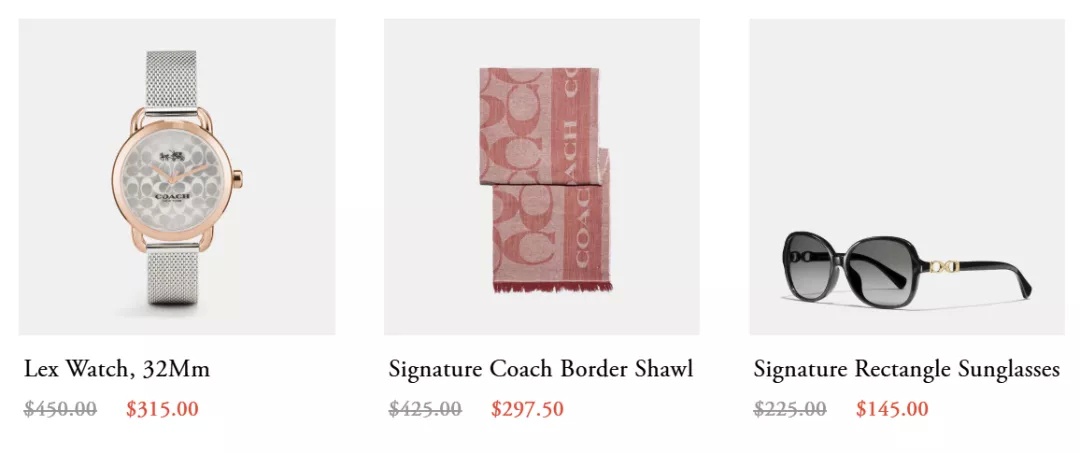Click the $315.00 sale price
This screenshot has width=1080, height=453.
(163, 409)
